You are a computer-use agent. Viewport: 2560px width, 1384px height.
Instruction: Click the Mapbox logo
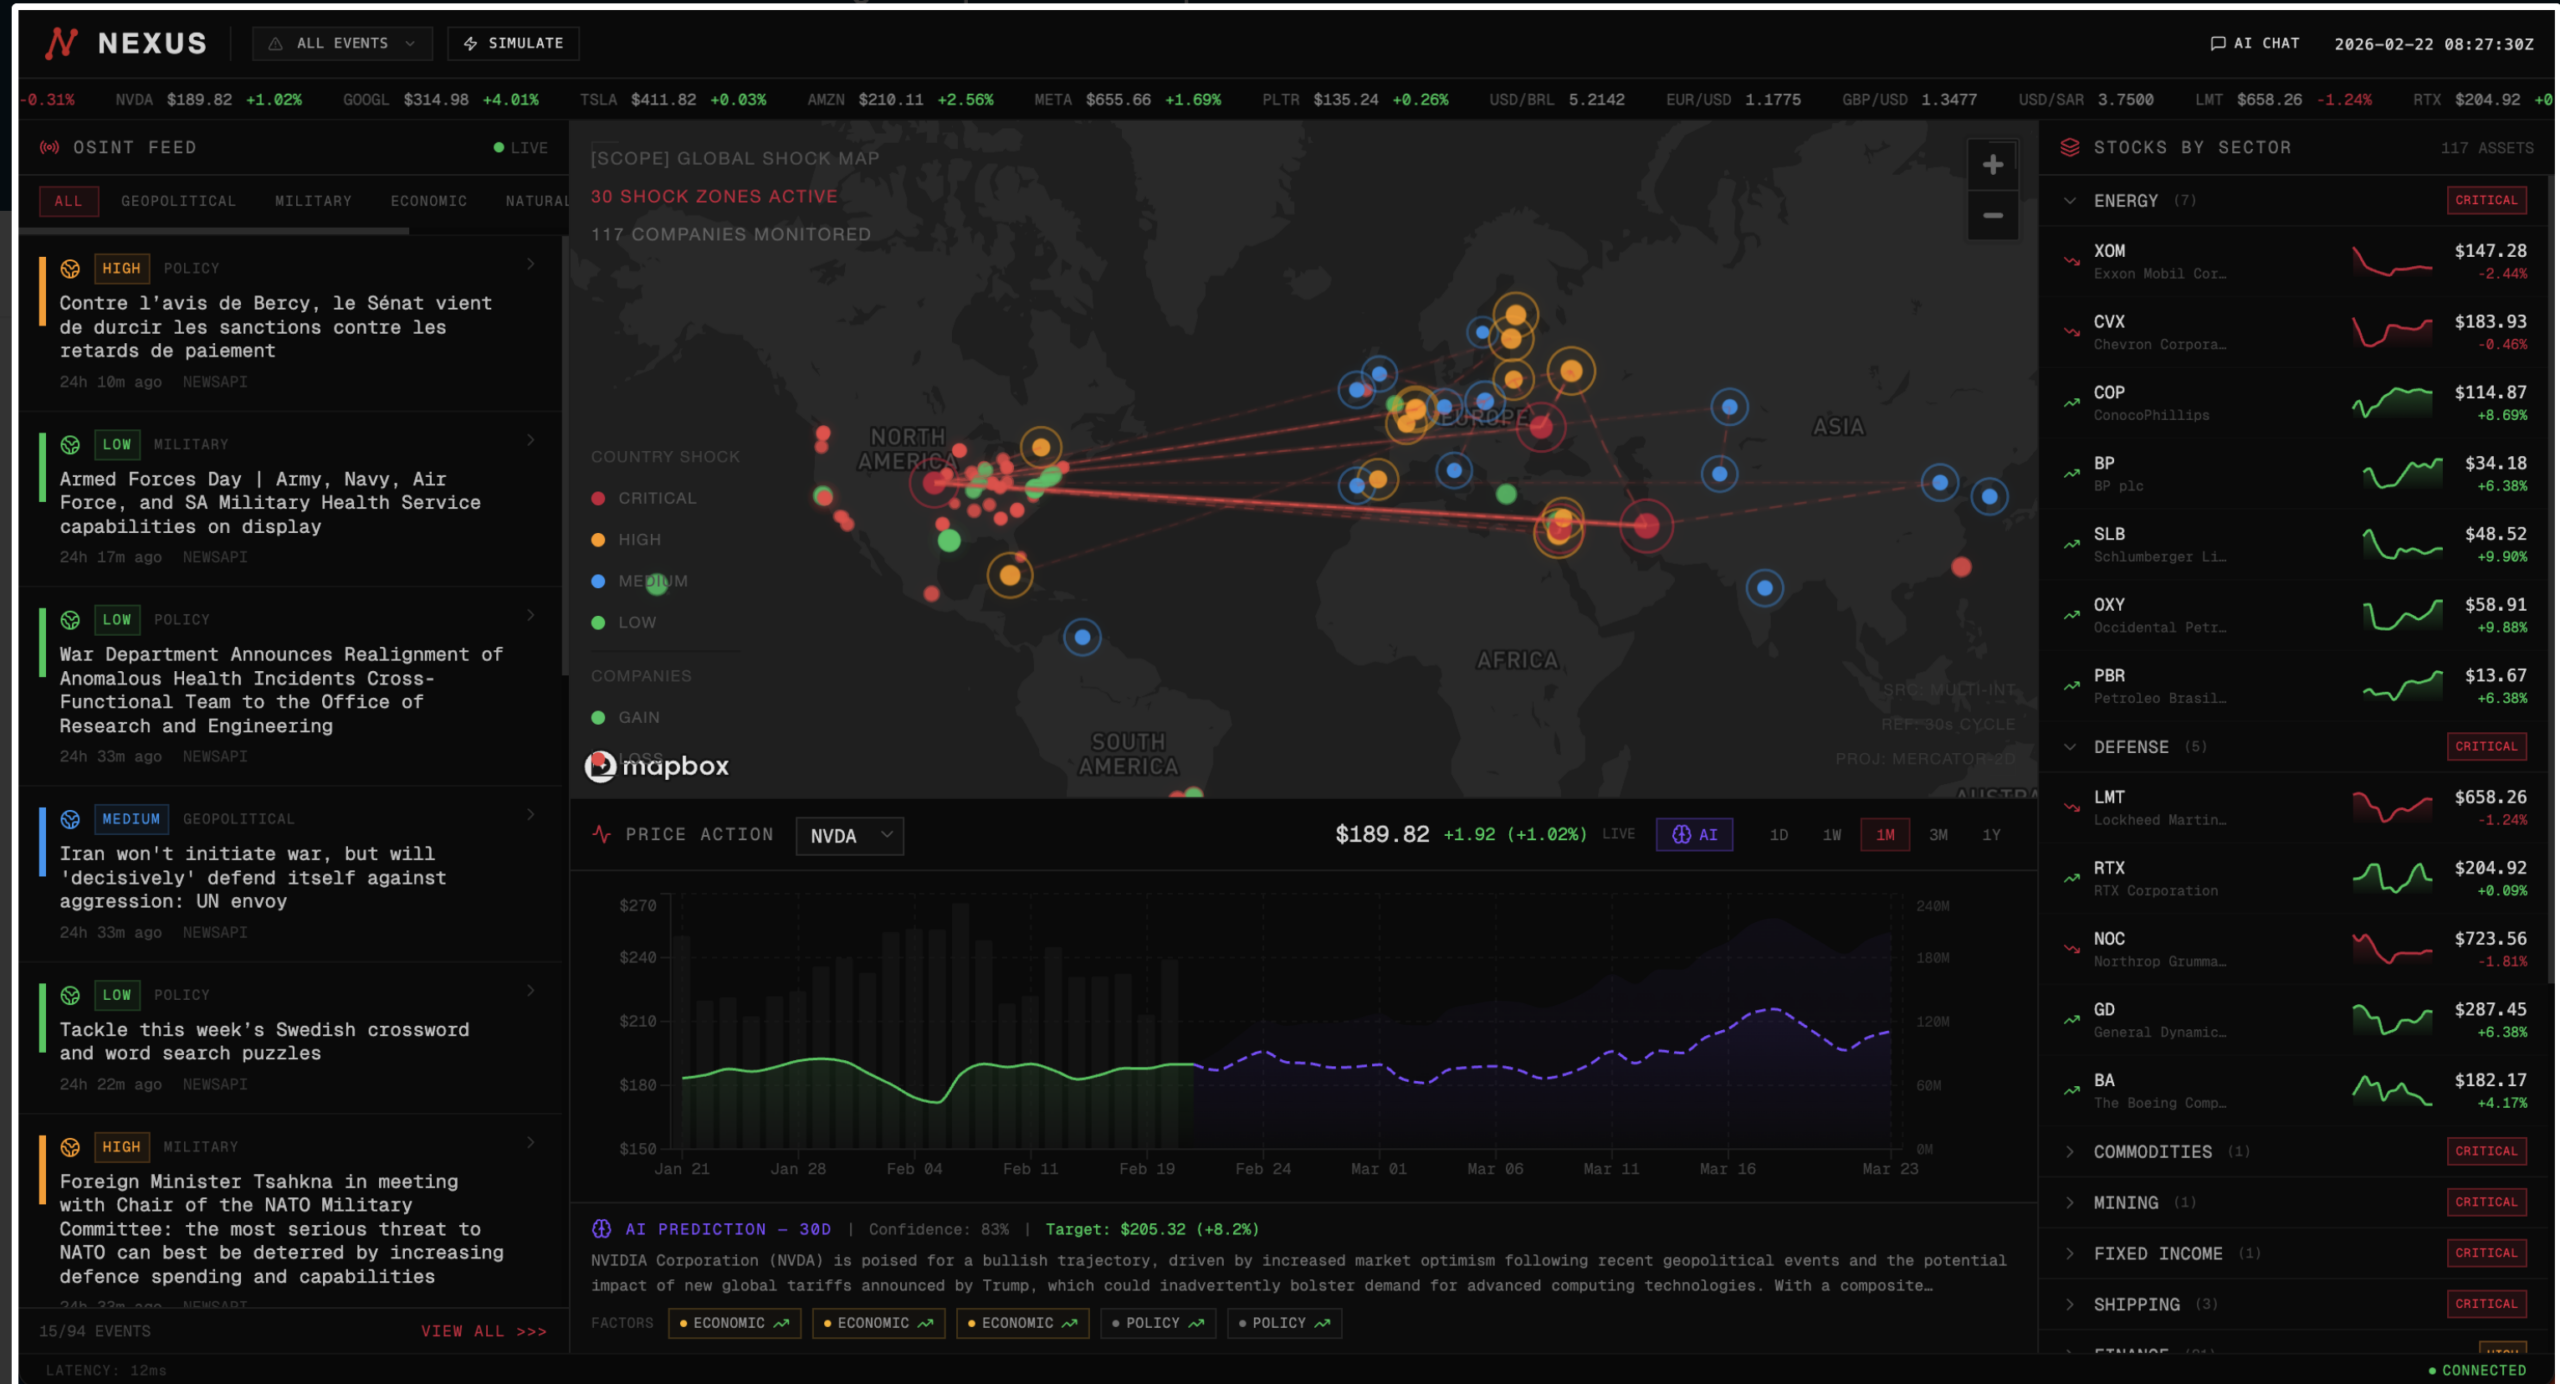point(657,766)
